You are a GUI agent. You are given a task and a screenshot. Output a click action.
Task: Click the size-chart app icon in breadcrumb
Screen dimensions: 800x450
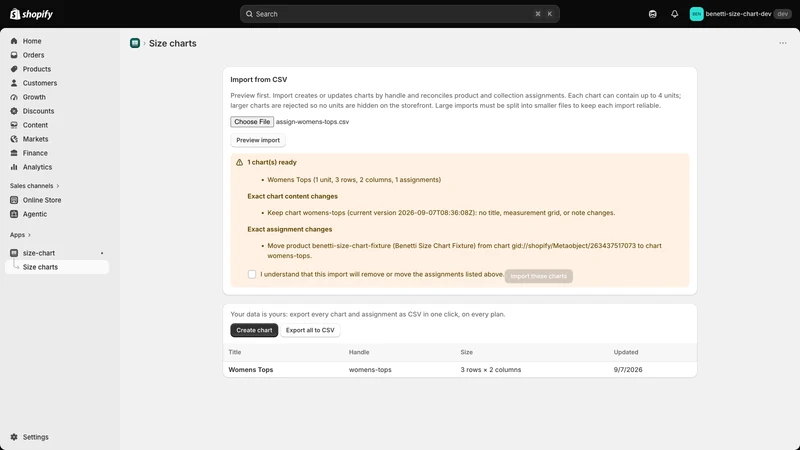(x=135, y=43)
